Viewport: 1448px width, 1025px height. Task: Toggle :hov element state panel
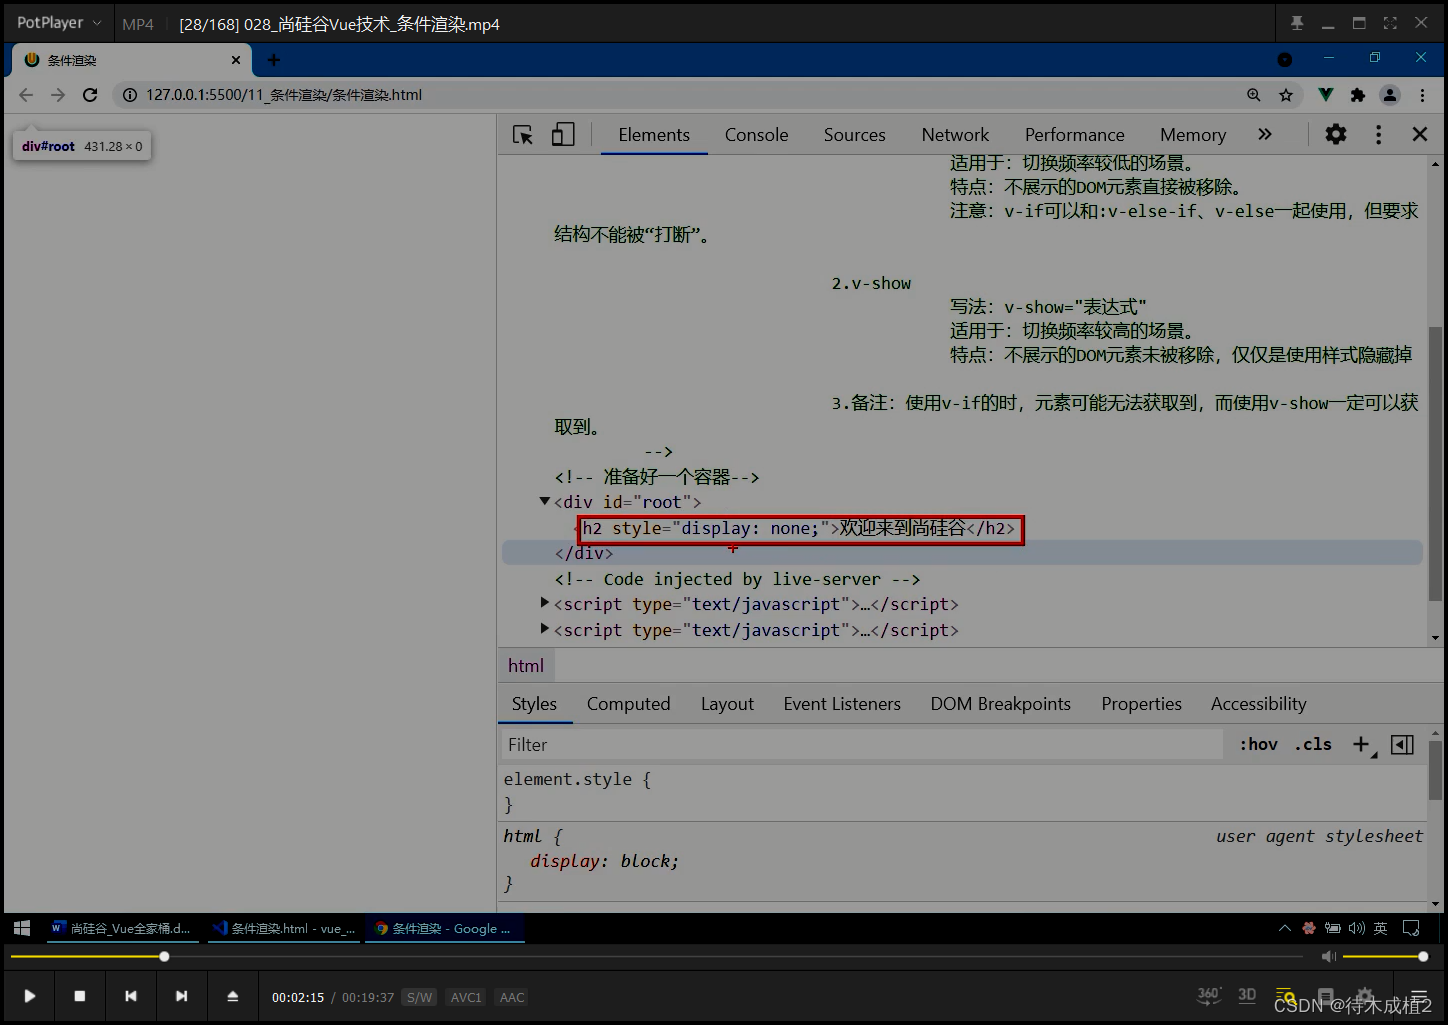[x=1258, y=744]
